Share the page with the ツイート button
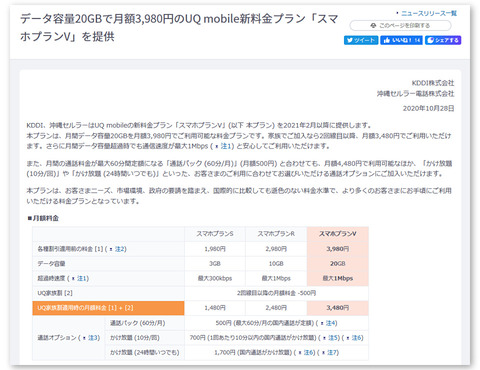The width and height of the screenshot is (480, 370). (361, 40)
